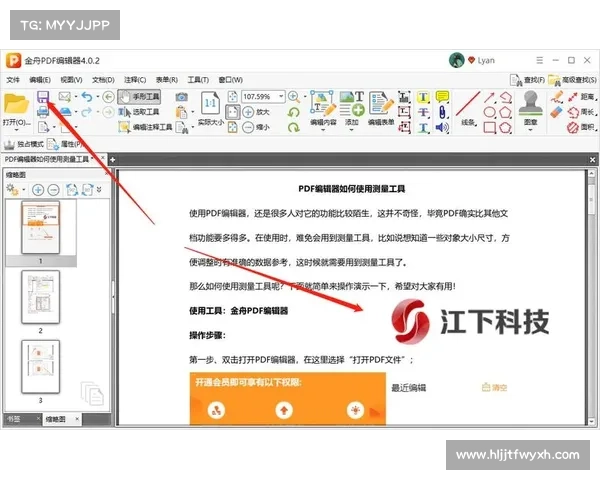The height and width of the screenshot is (480, 600).
Task: Click the eraser tool icon
Action: click(557, 112)
